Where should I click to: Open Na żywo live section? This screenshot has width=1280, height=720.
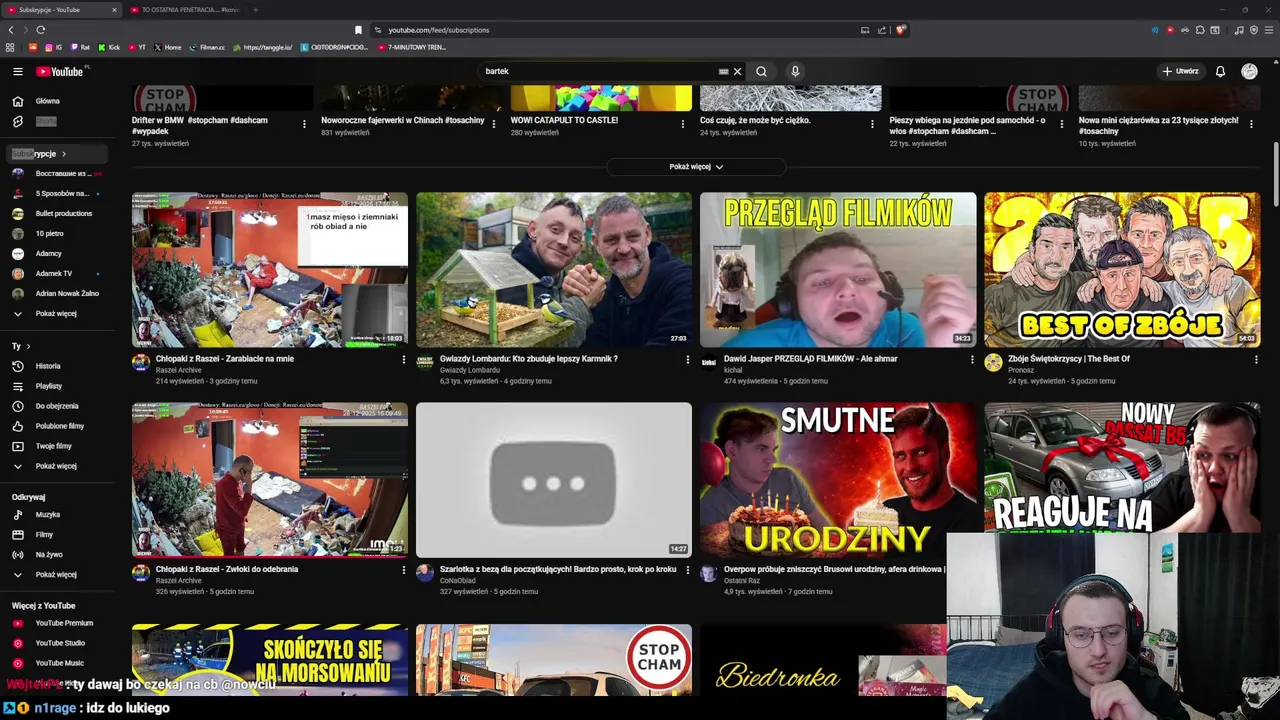coord(57,554)
